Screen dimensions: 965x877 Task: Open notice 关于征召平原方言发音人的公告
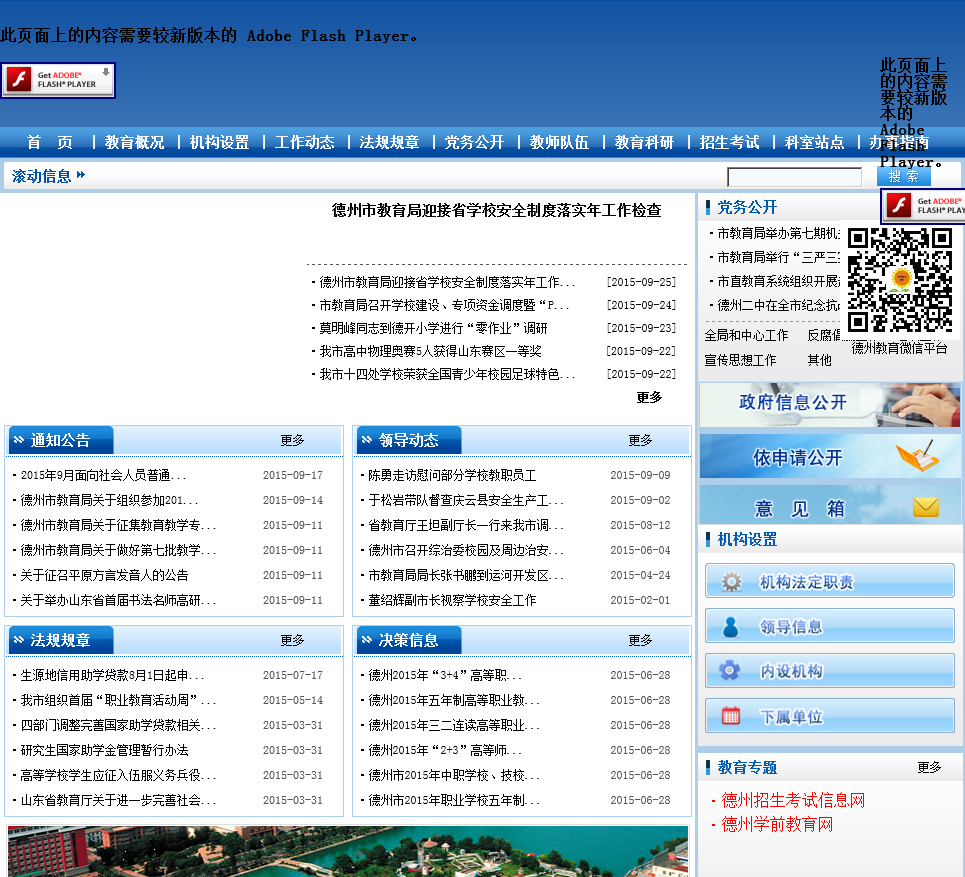tap(104, 575)
